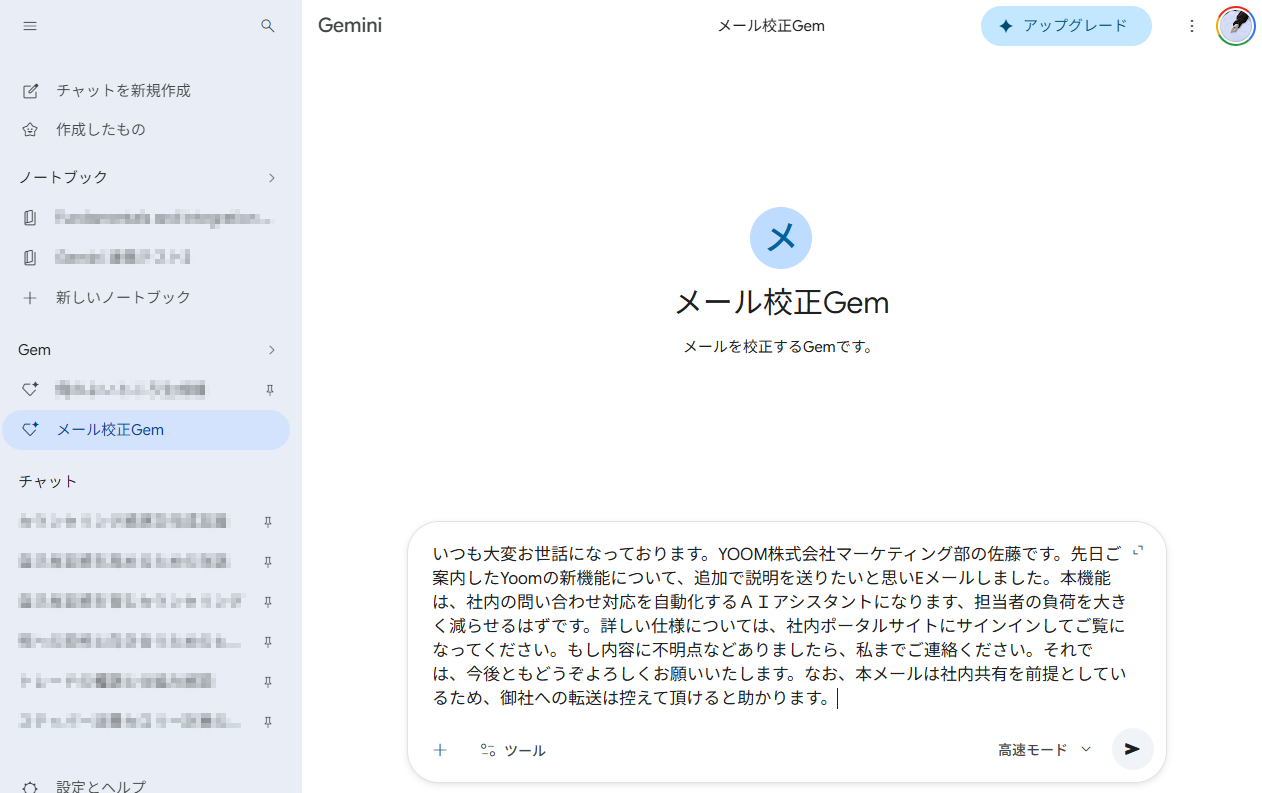Click the アップグレード button
This screenshot has width=1262, height=793.
pos(1066,26)
